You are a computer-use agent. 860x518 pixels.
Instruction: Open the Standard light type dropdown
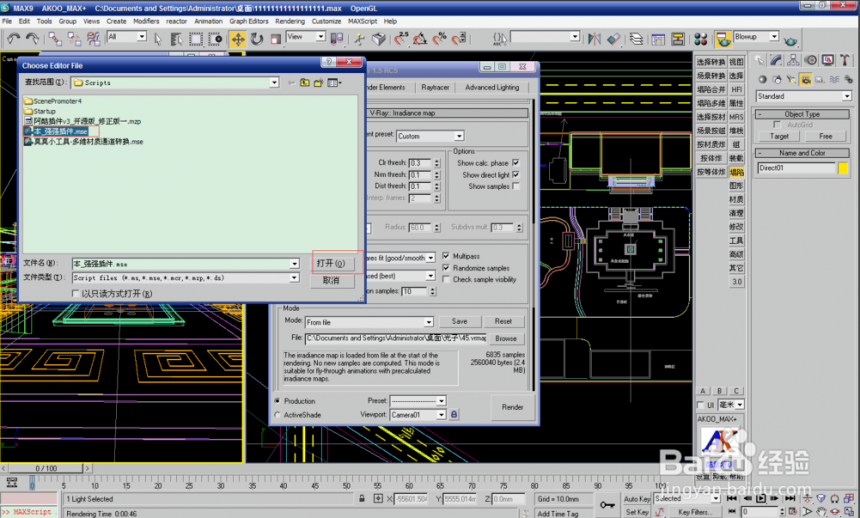coord(847,96)
